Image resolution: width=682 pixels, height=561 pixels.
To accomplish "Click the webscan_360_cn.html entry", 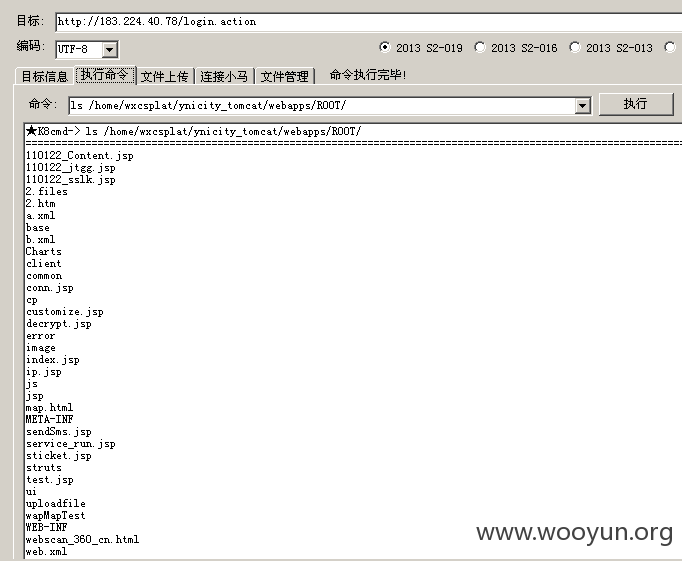I will tap(82, 540).
